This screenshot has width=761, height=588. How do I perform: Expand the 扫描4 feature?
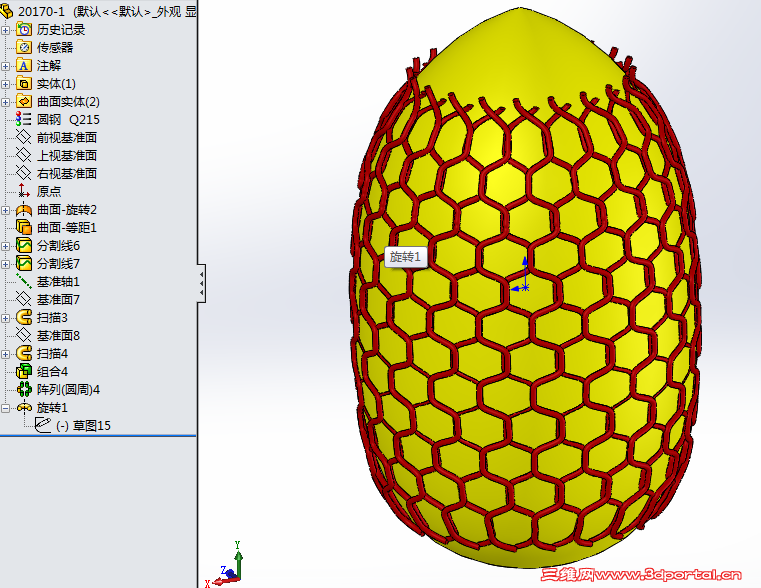tap(5, 354)
